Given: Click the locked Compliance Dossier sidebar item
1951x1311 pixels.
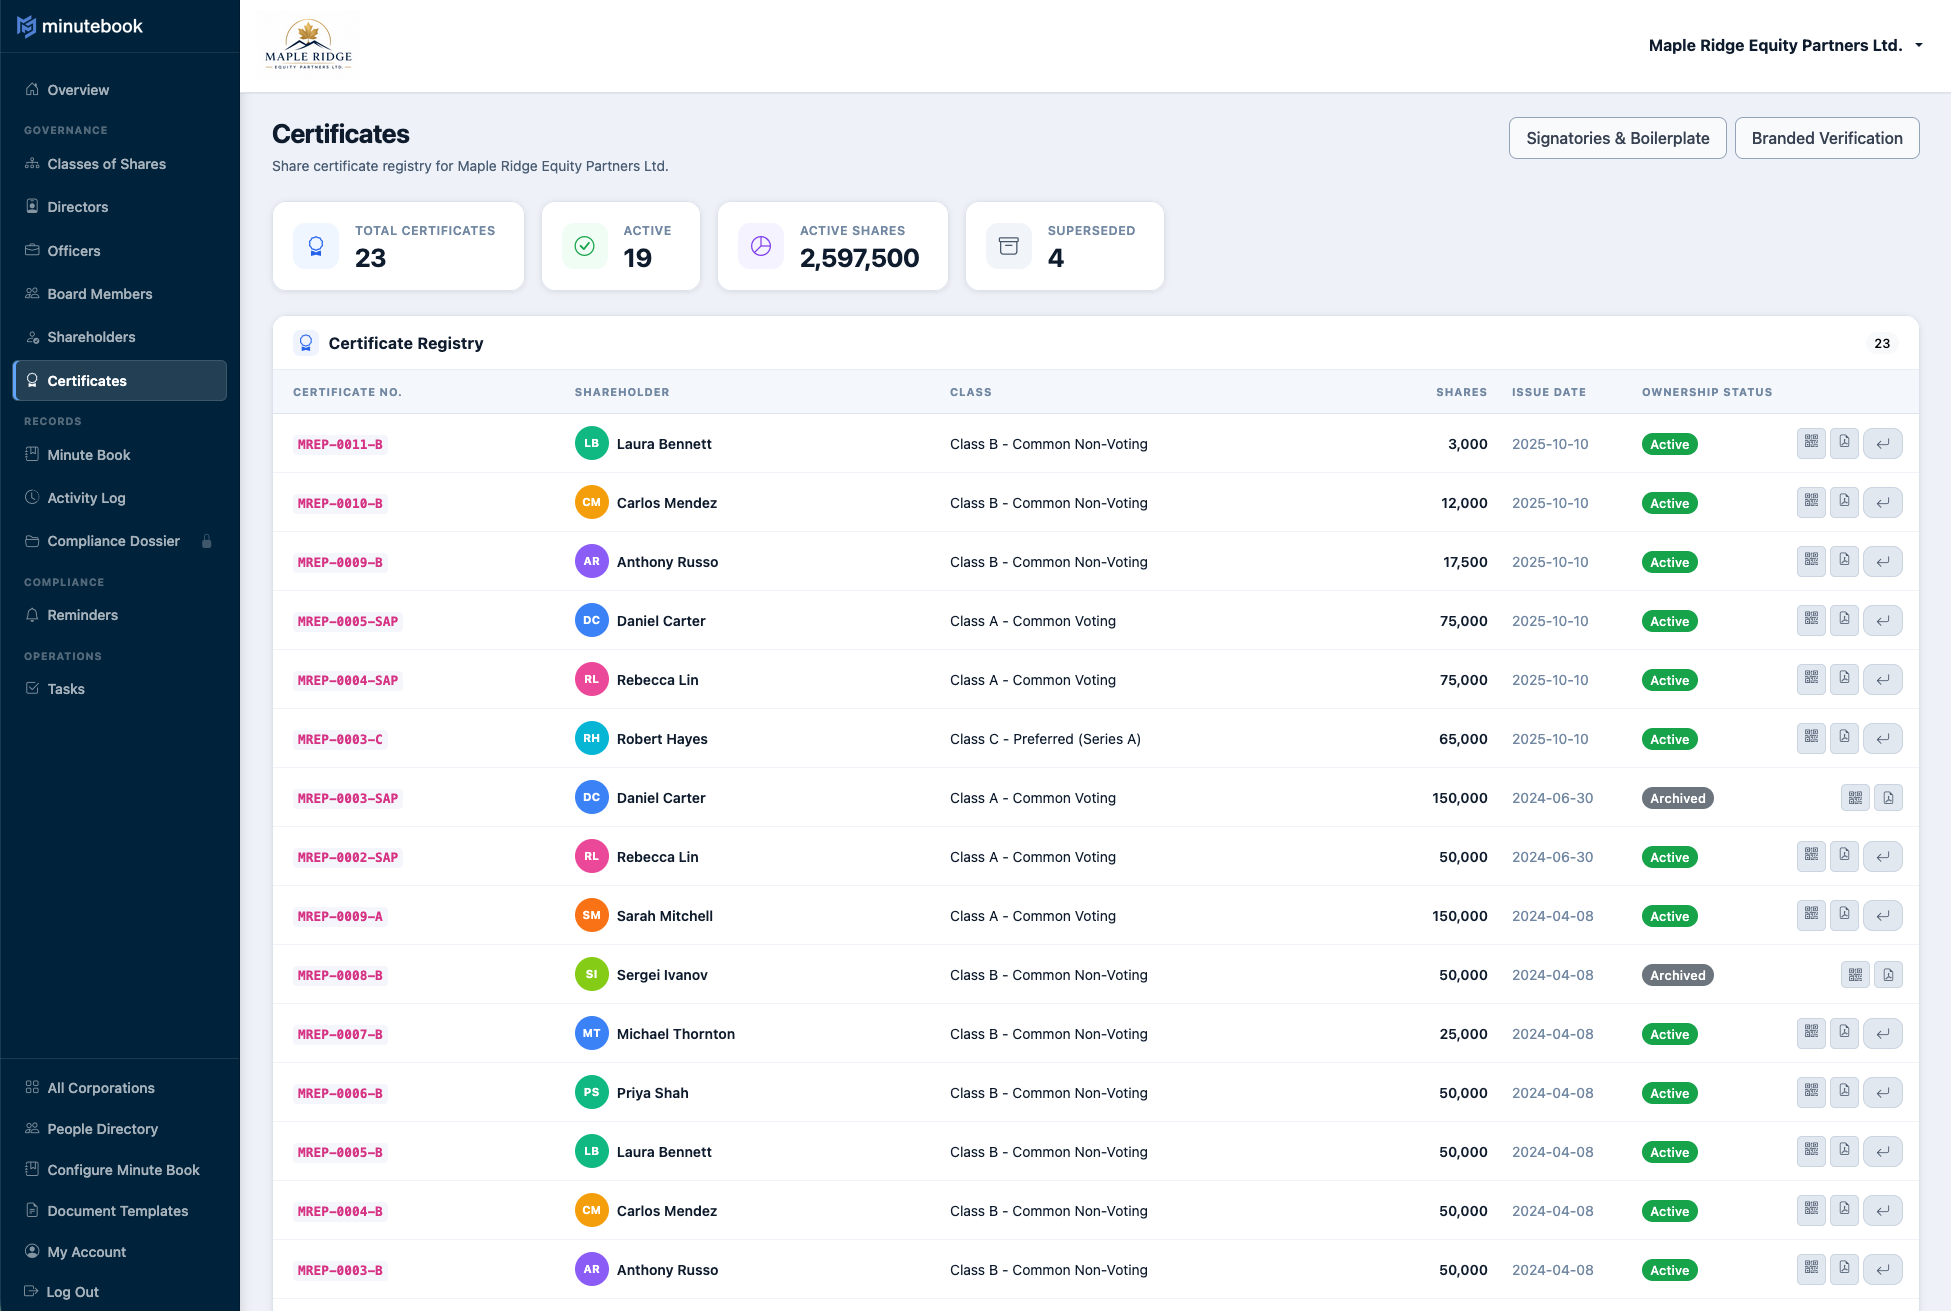Looking at the screenshot, I should tap(113, 541).
